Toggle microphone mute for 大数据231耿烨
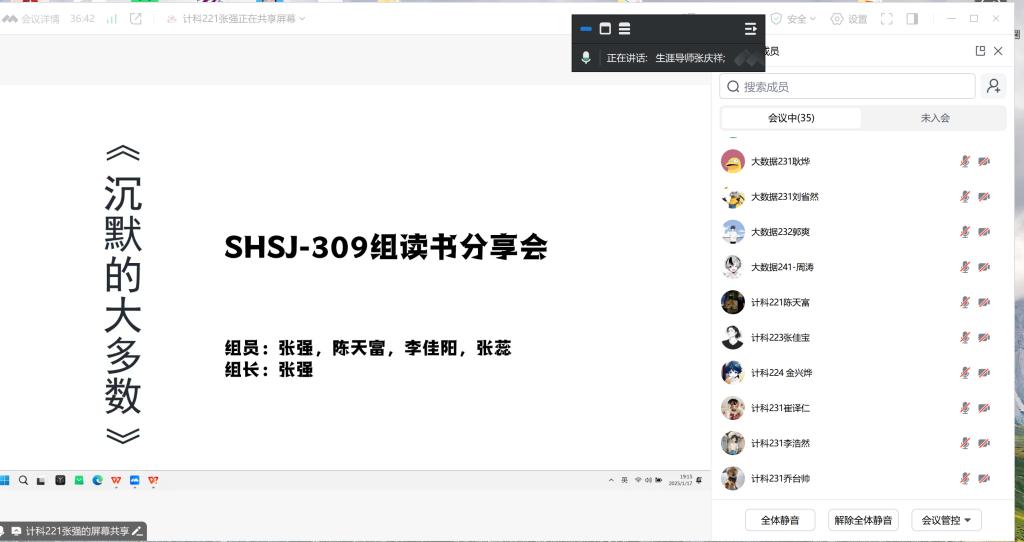The width and height of the screenshot is (1024, 542). pos(965,161)
